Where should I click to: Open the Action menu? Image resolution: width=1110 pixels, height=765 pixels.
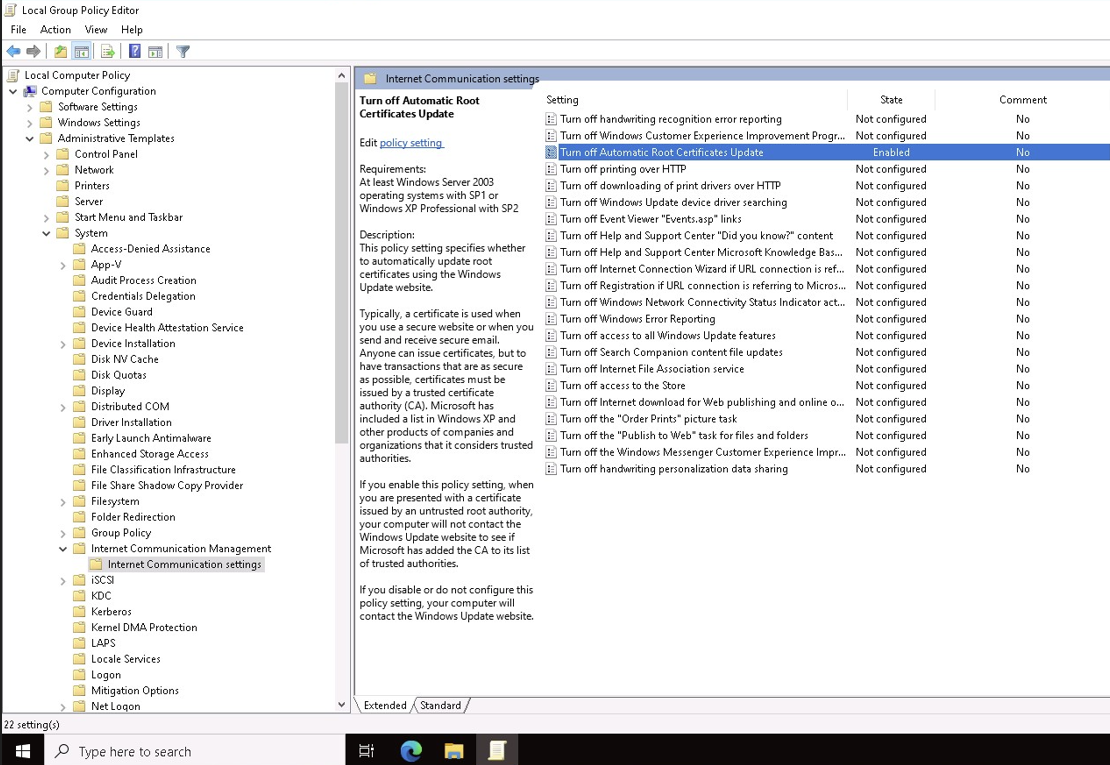click(55, 30)
